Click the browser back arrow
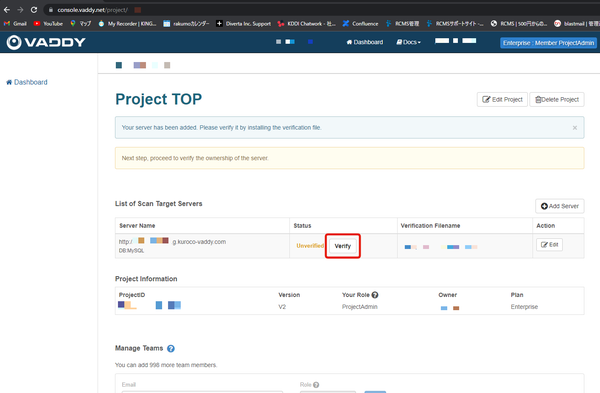The image size is (600, 393). 7,10
